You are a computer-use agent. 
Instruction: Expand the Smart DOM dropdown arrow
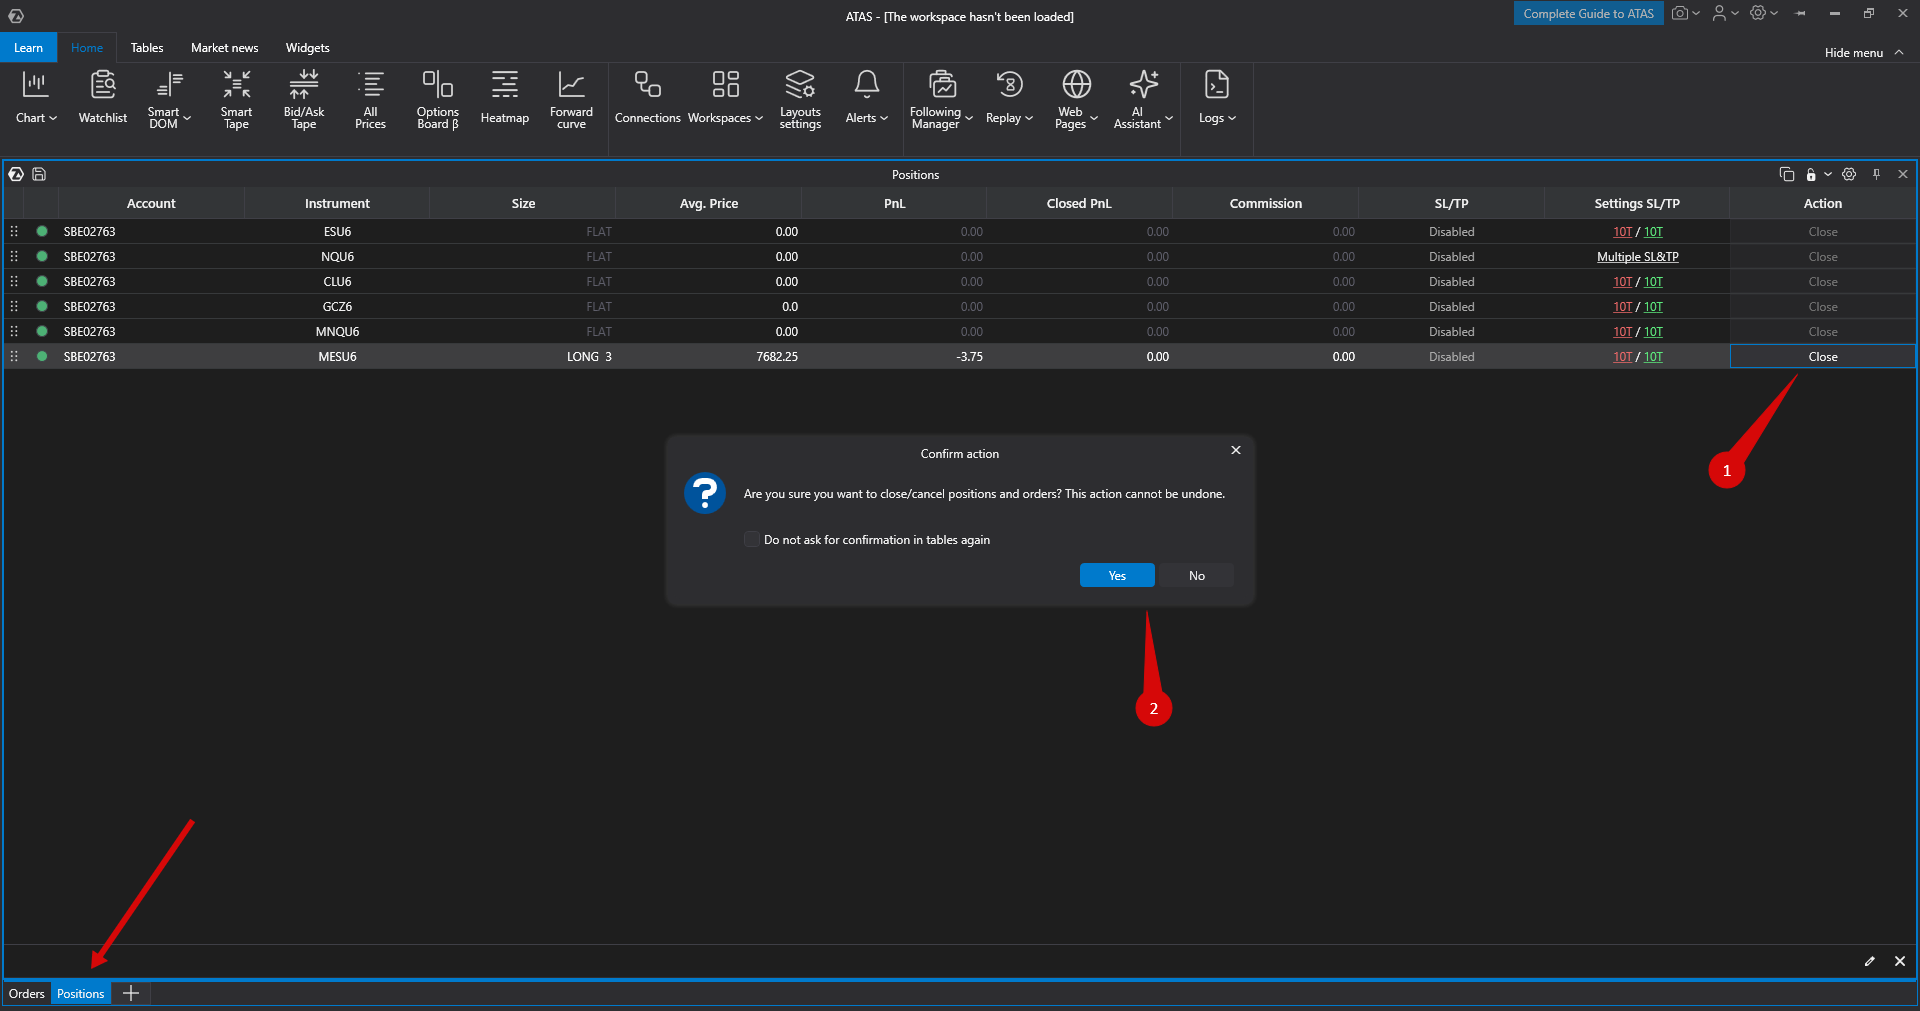tap(187, 118)
